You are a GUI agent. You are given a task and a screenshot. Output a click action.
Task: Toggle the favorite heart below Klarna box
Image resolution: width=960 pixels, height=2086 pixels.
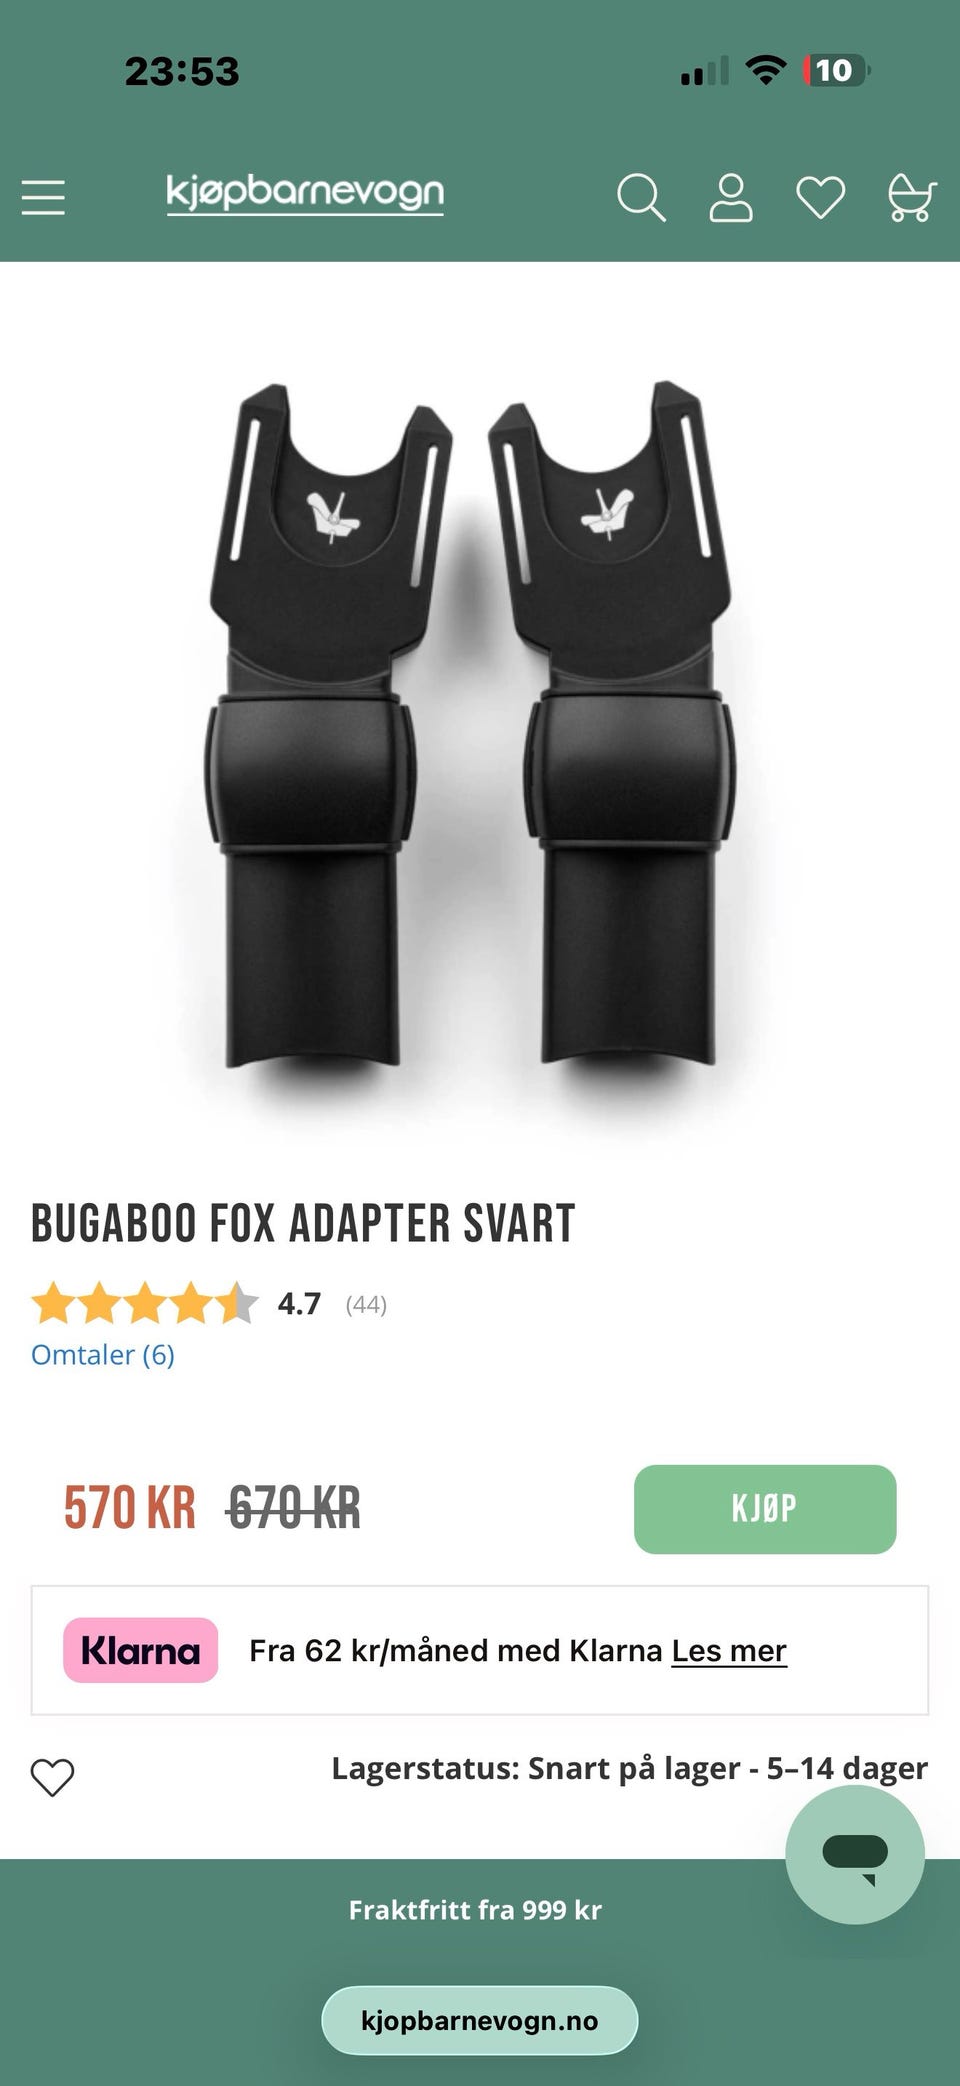(52, 1777)
